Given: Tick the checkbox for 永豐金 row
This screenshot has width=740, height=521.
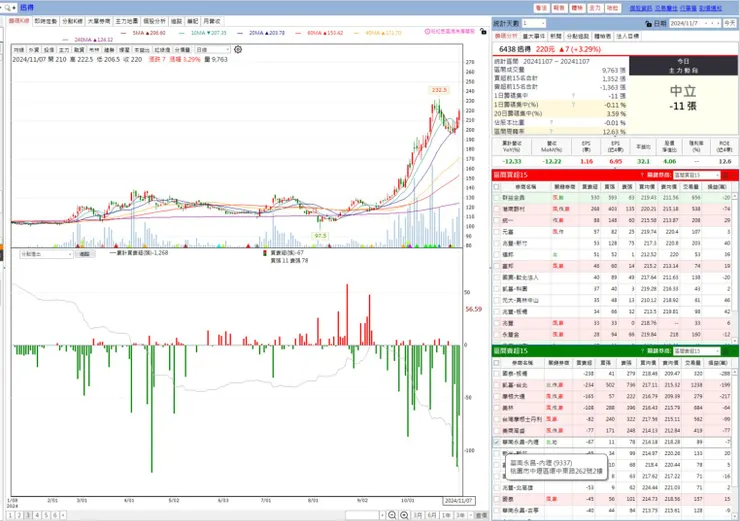Looking at the screenshot, I should (x=496, y=335).
